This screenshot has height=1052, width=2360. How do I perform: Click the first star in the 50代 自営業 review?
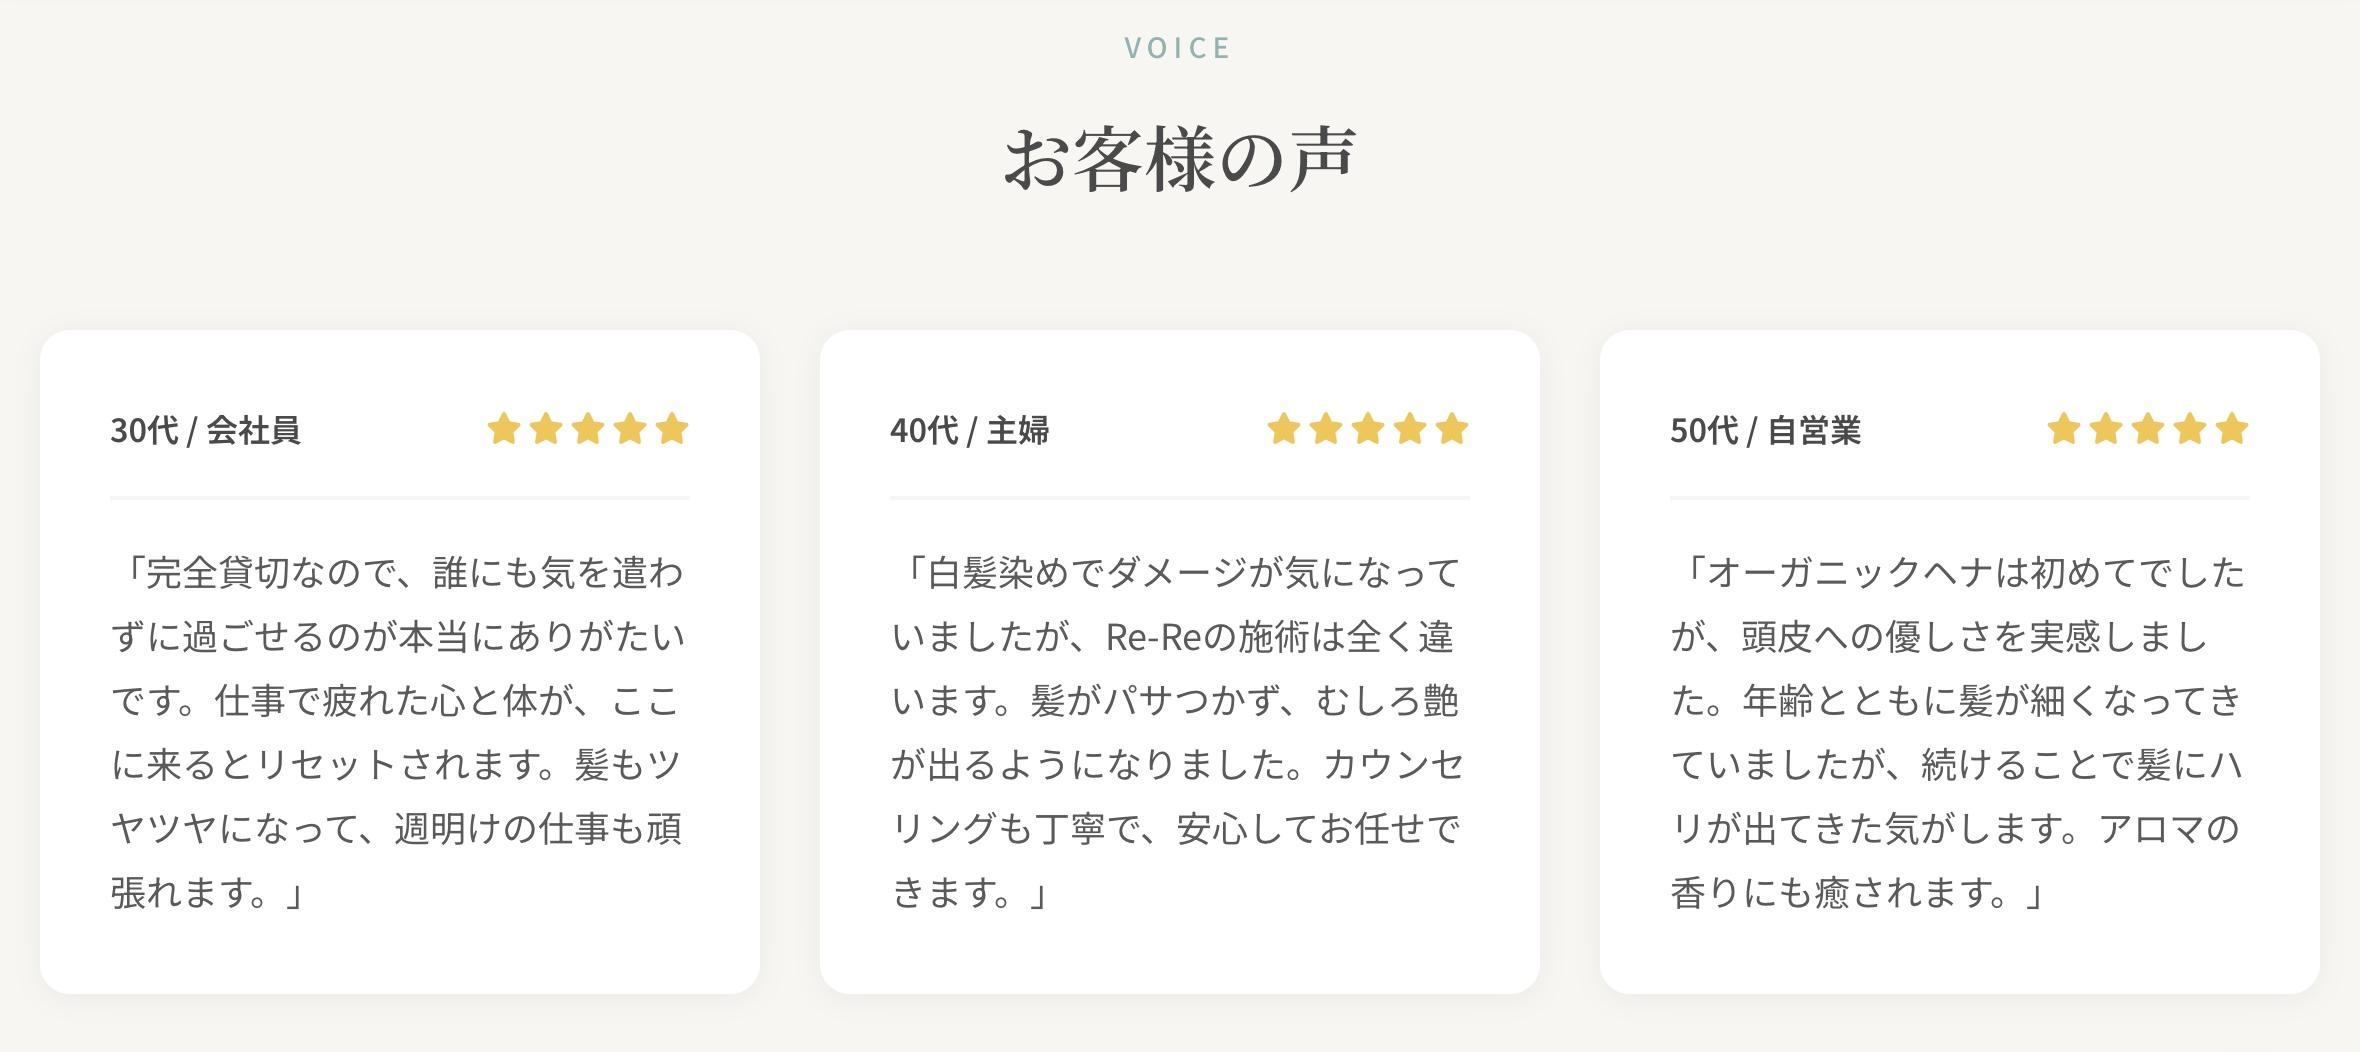[x=2064, y=430]
